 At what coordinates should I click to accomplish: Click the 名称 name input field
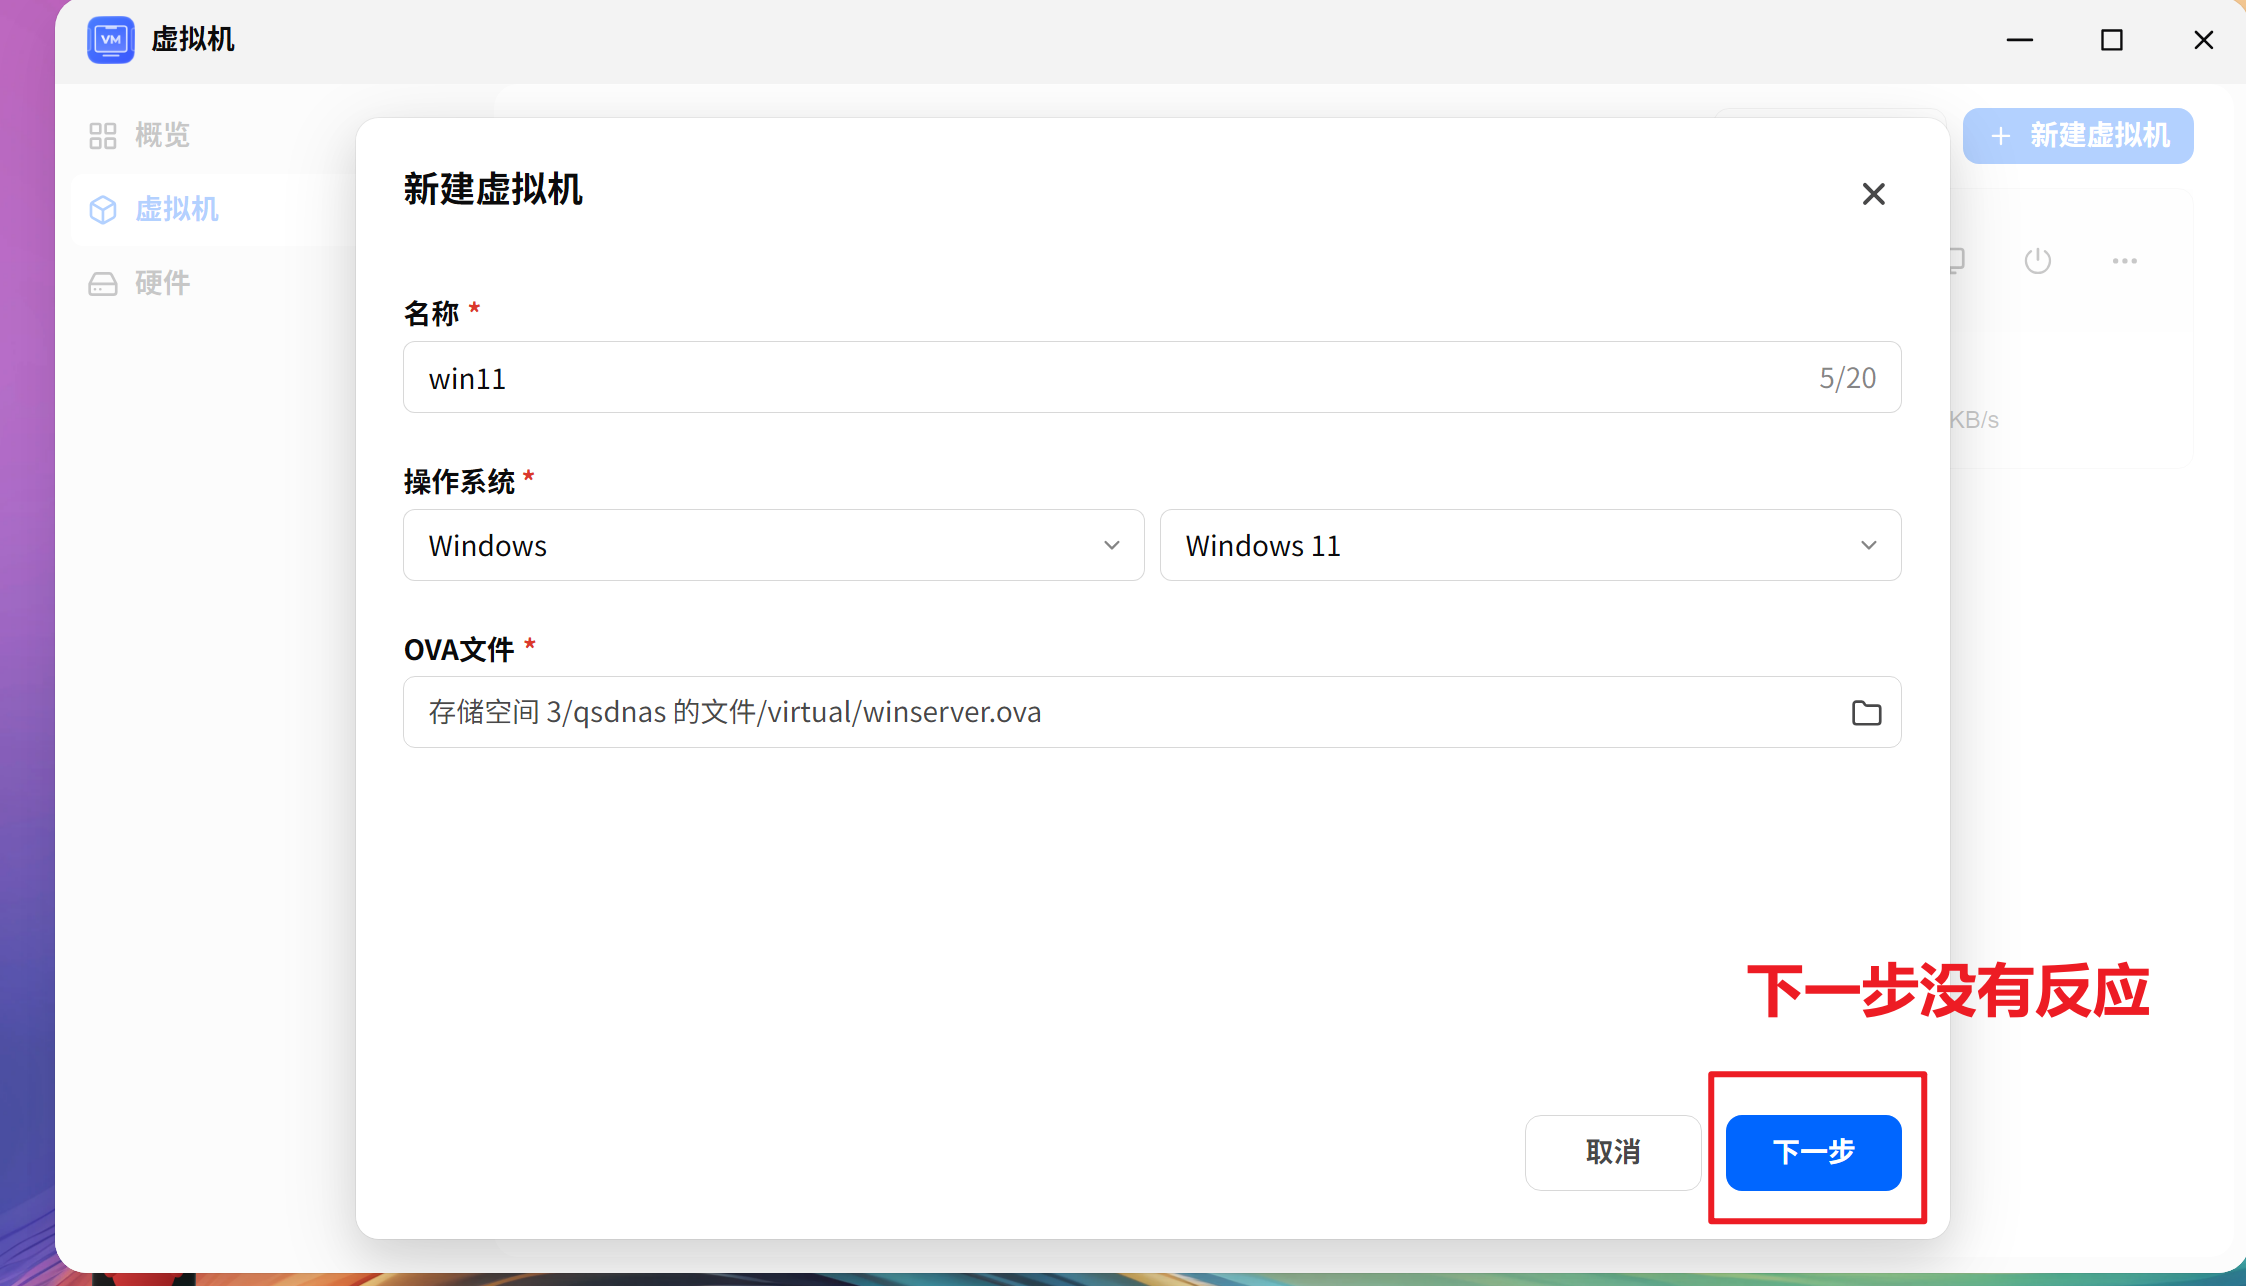[1152, 377]
